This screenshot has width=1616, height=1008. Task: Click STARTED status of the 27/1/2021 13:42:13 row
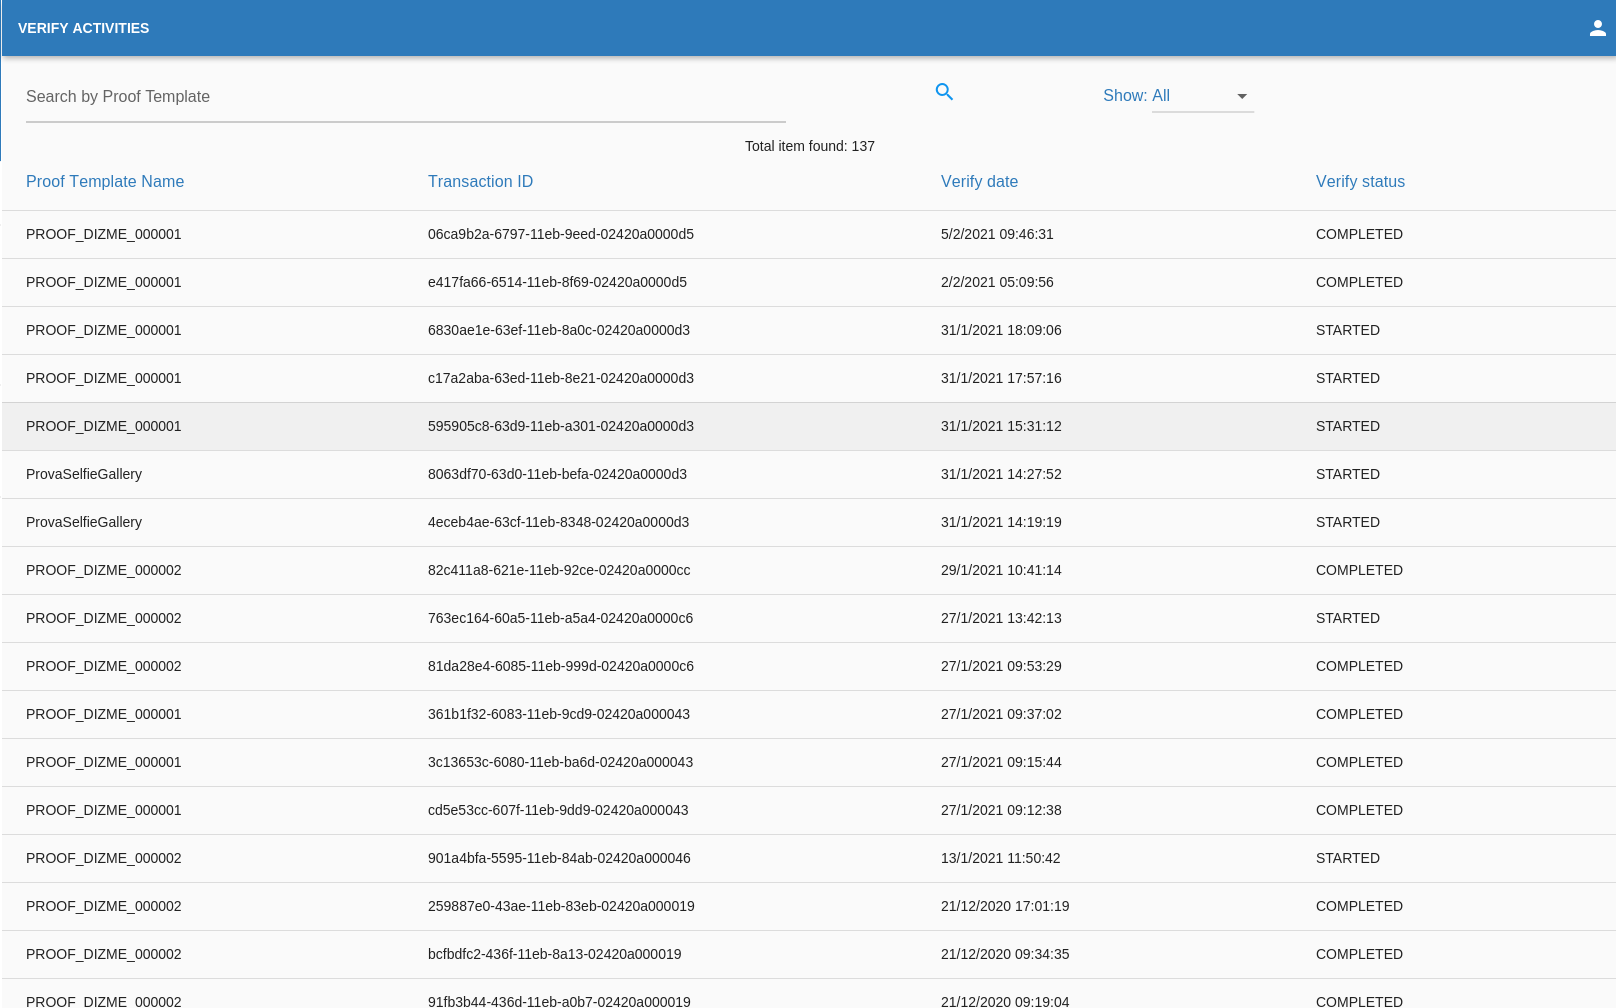pos(1348,618)
